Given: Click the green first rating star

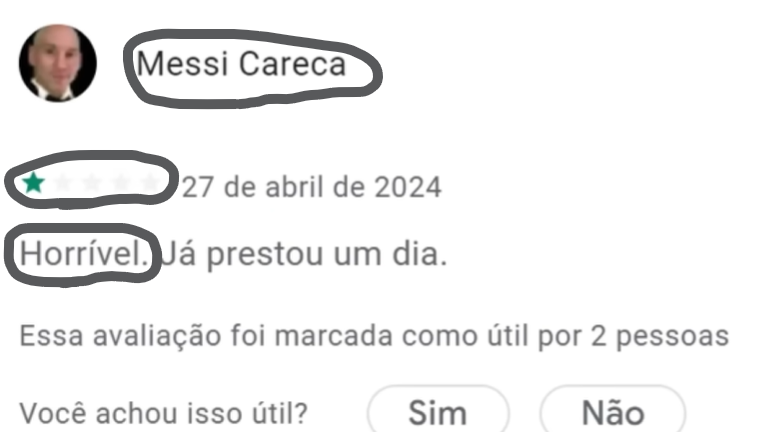Looking at the screenshot, I should 33,183.
